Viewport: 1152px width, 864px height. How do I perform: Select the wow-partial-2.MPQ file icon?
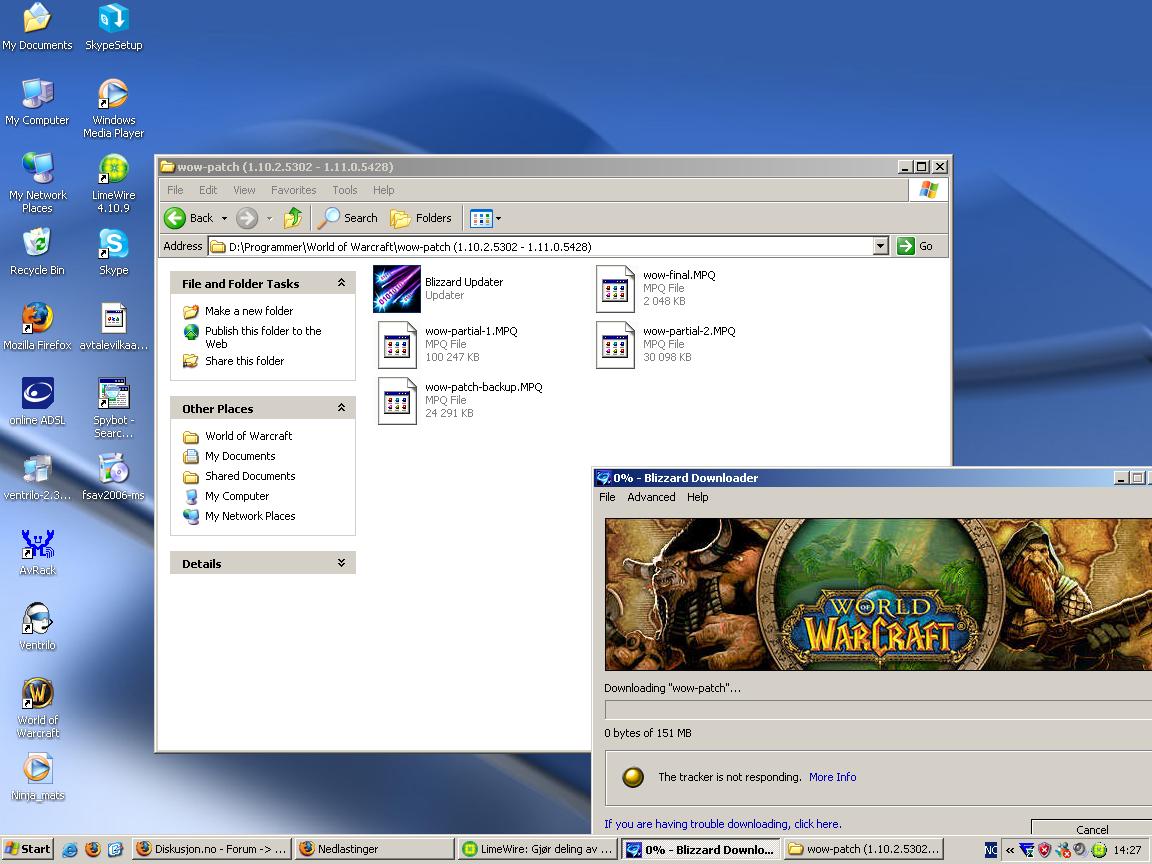615,345
